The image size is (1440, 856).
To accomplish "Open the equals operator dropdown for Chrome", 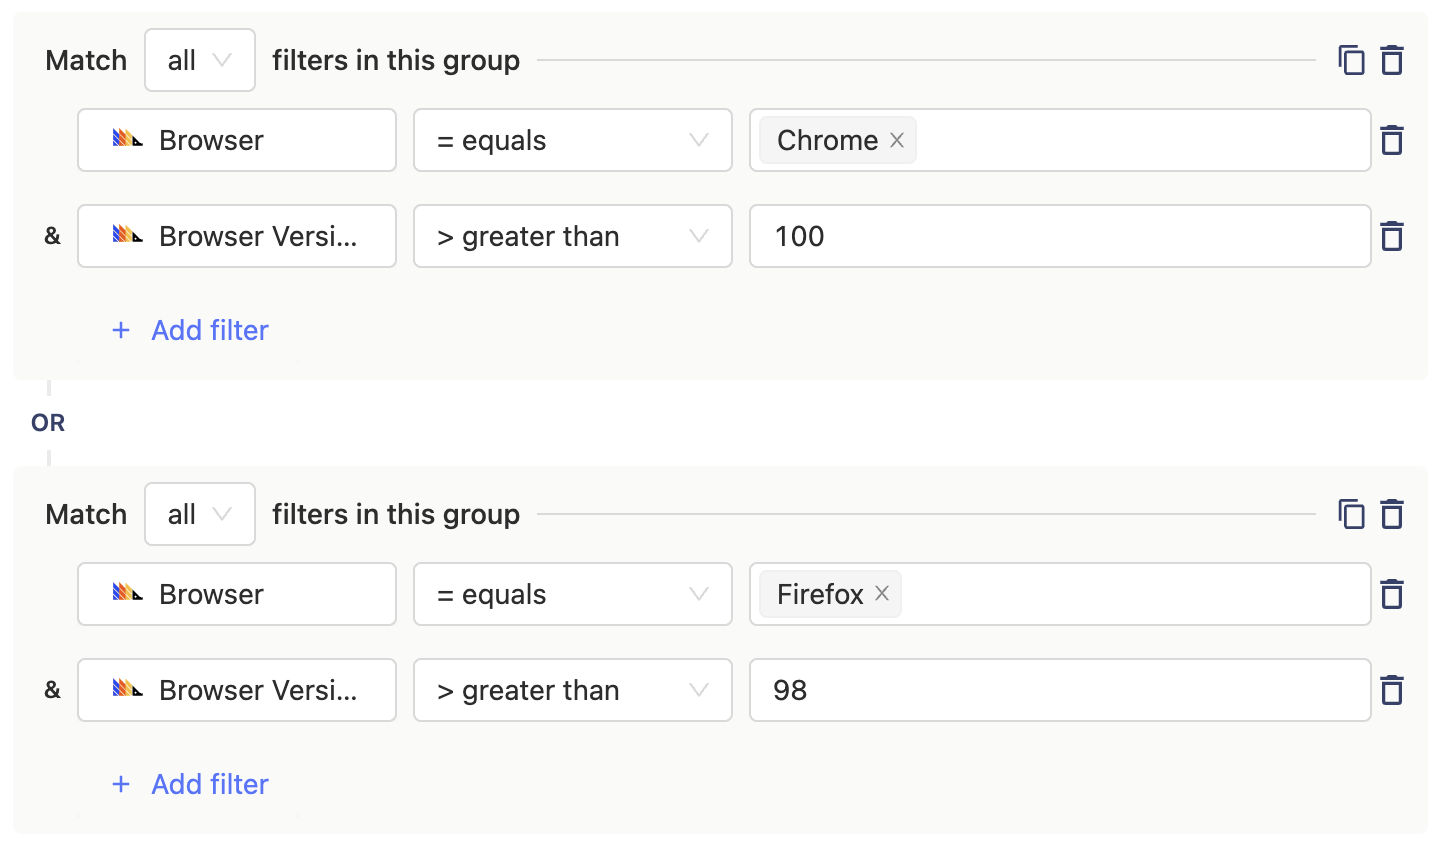I will [x=572, y=141].
